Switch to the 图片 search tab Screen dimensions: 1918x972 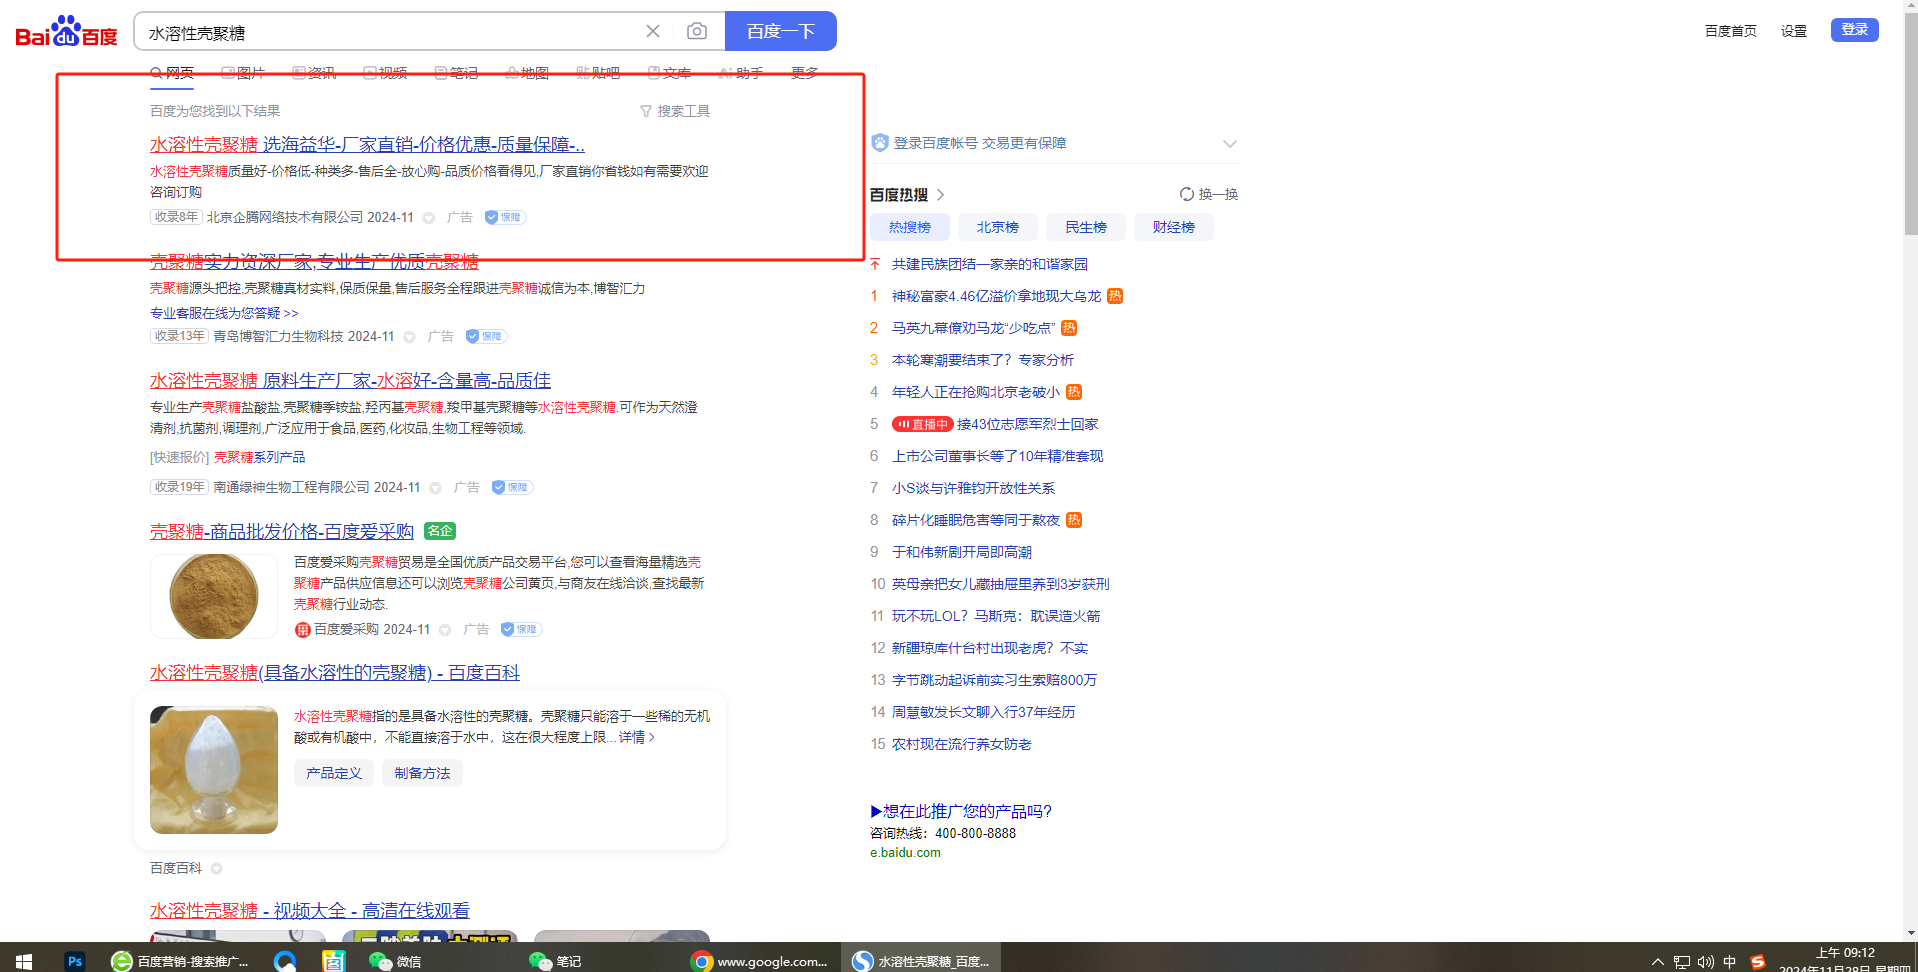tap(243, 73)
